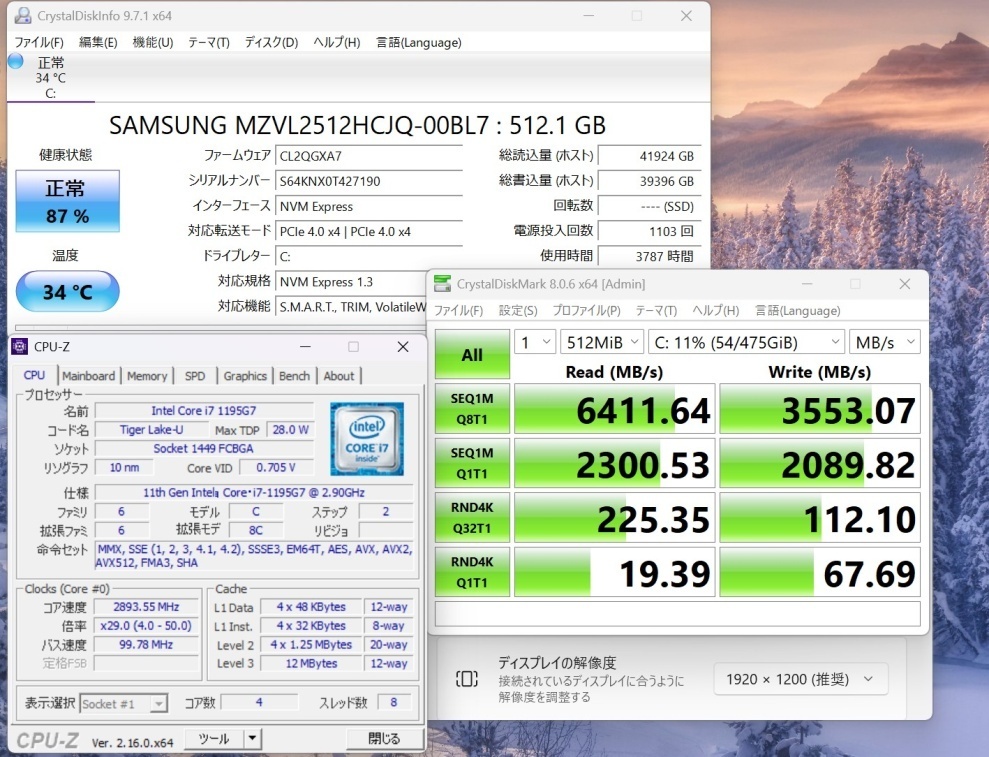Click the serial number field S64KNX0T427190
This screenshot has width=989, height=757.
pos(369,181)
